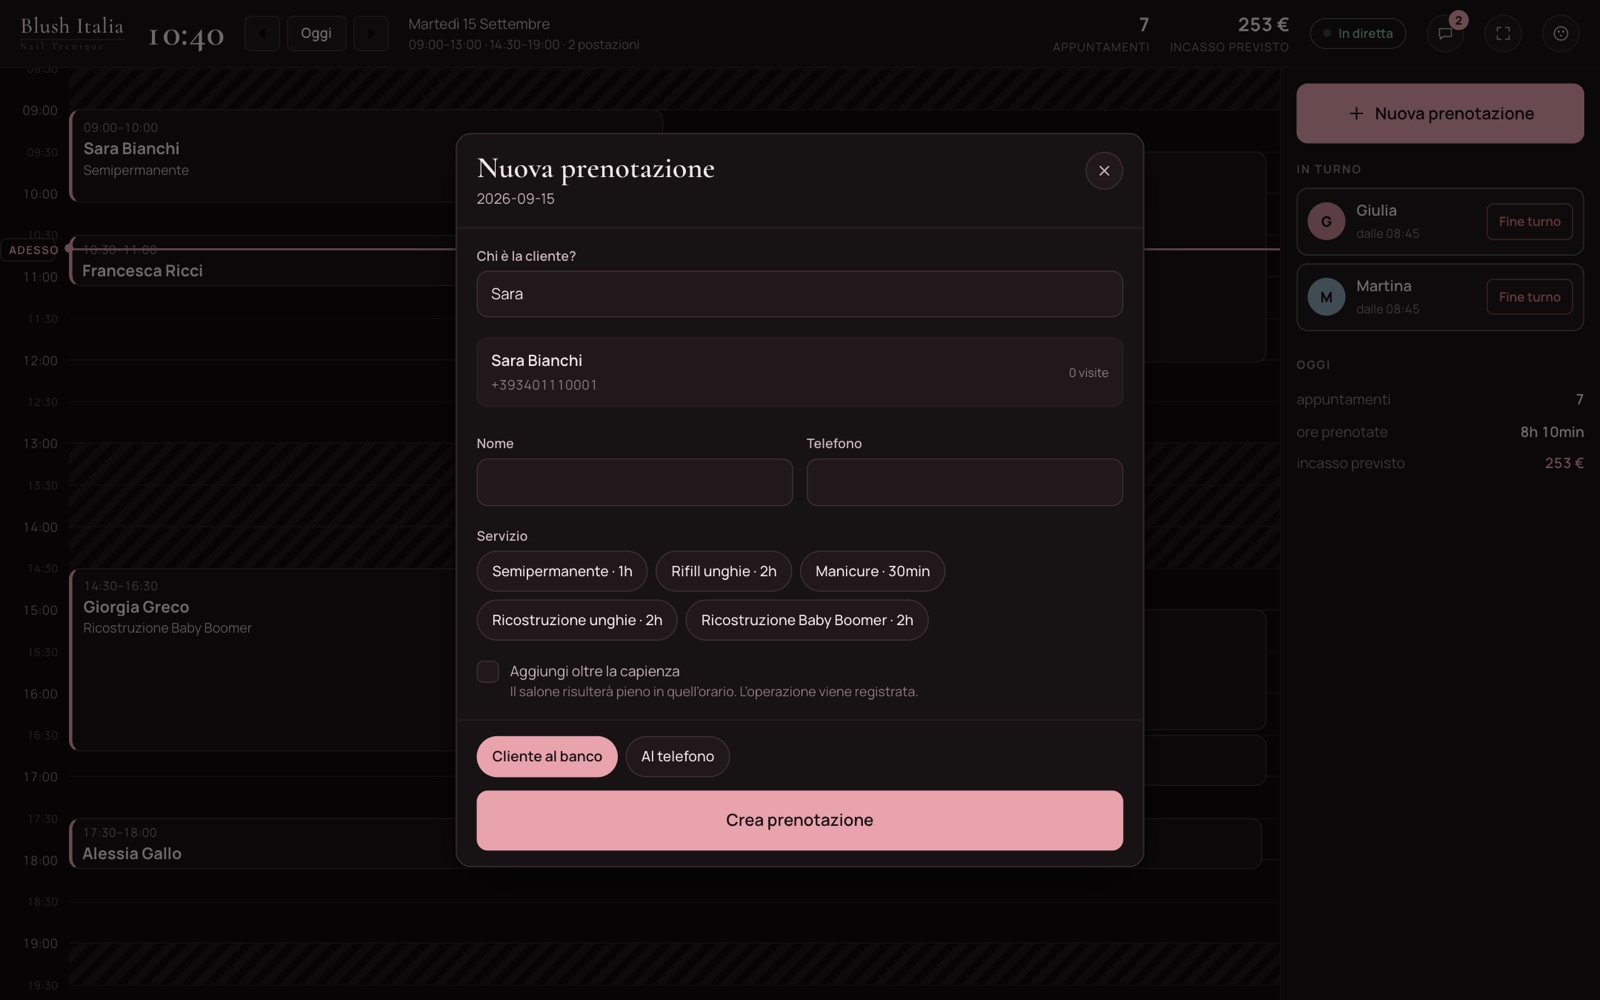Select Ricostruzione Baby Boomer · 2h service
This screenshot has height=1000, width=1600.
point(807,620)
